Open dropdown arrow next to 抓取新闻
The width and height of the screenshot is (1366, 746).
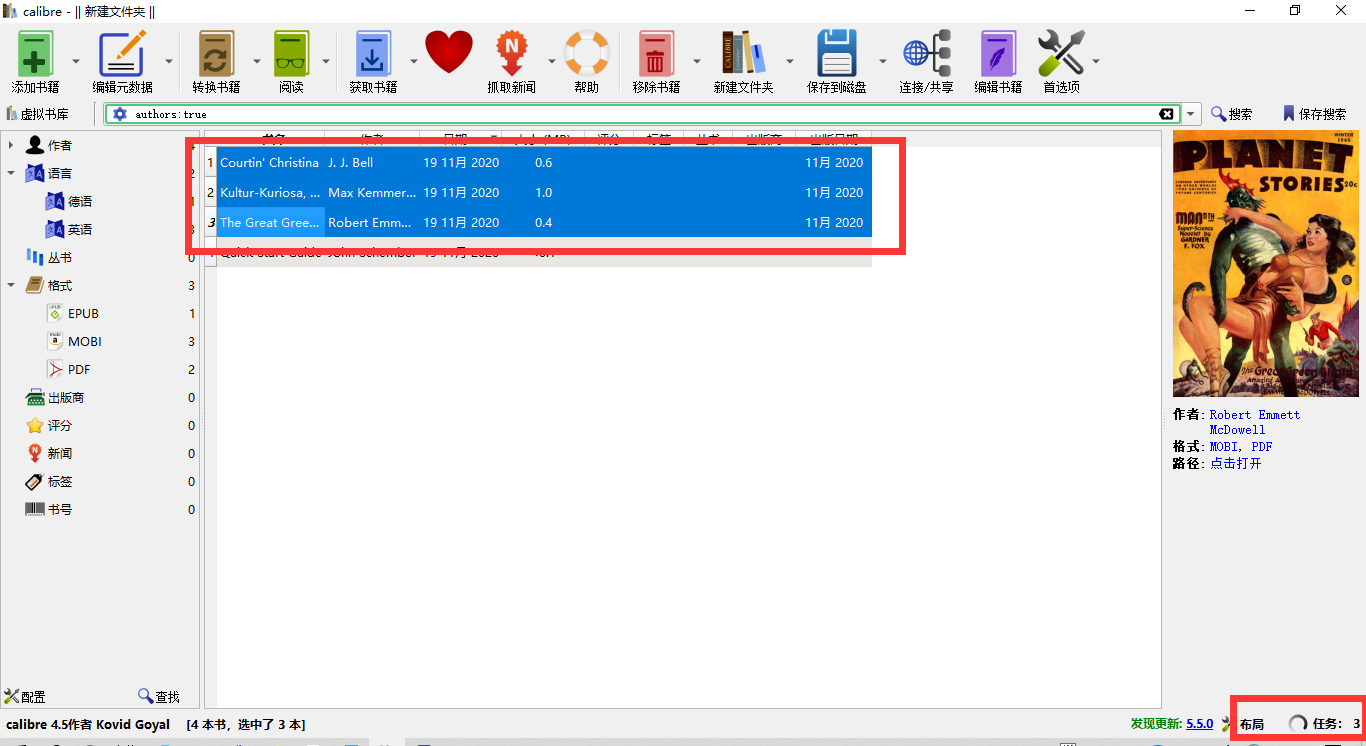pyautogui.click(x=552, y=61)
